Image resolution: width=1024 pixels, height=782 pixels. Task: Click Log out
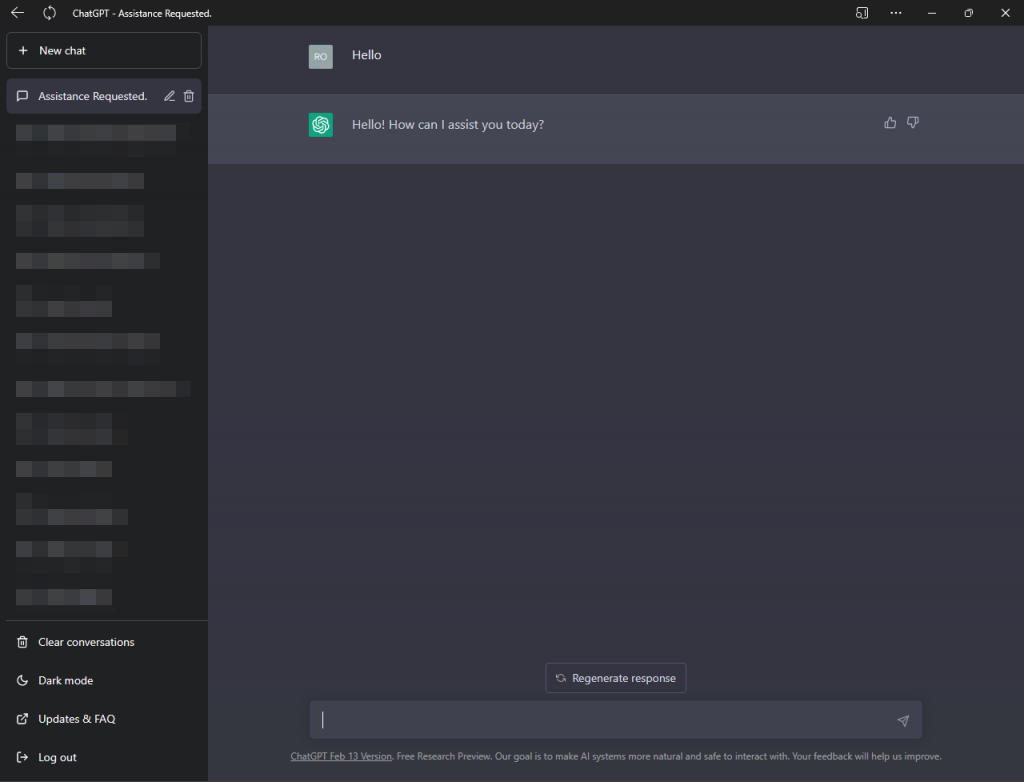pyautogui.click(x=104, y=758)
